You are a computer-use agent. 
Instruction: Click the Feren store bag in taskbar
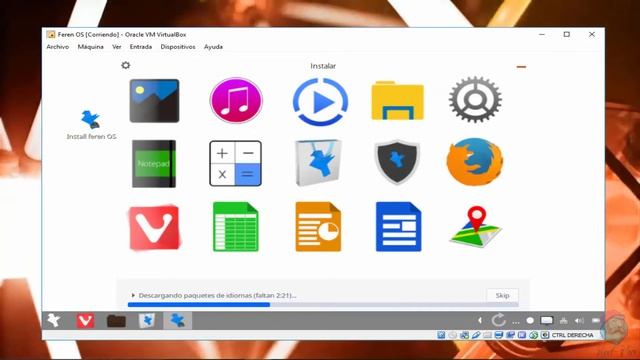pyautogui.click(x=147, y=321)
